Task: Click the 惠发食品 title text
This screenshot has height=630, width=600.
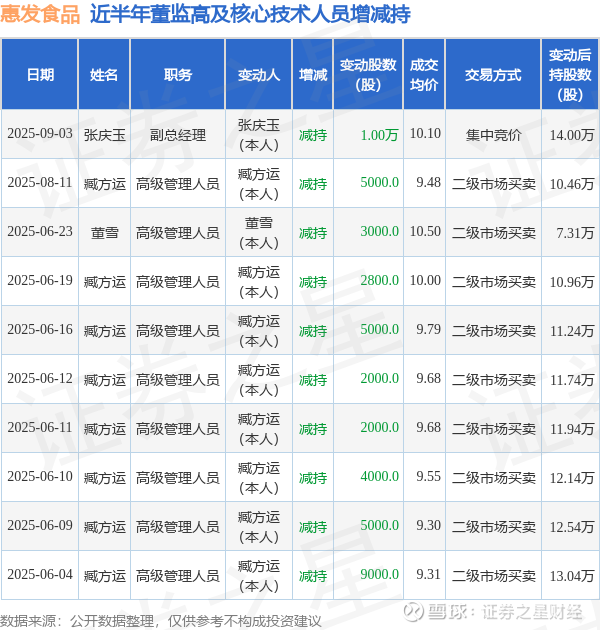Action: 40,13
